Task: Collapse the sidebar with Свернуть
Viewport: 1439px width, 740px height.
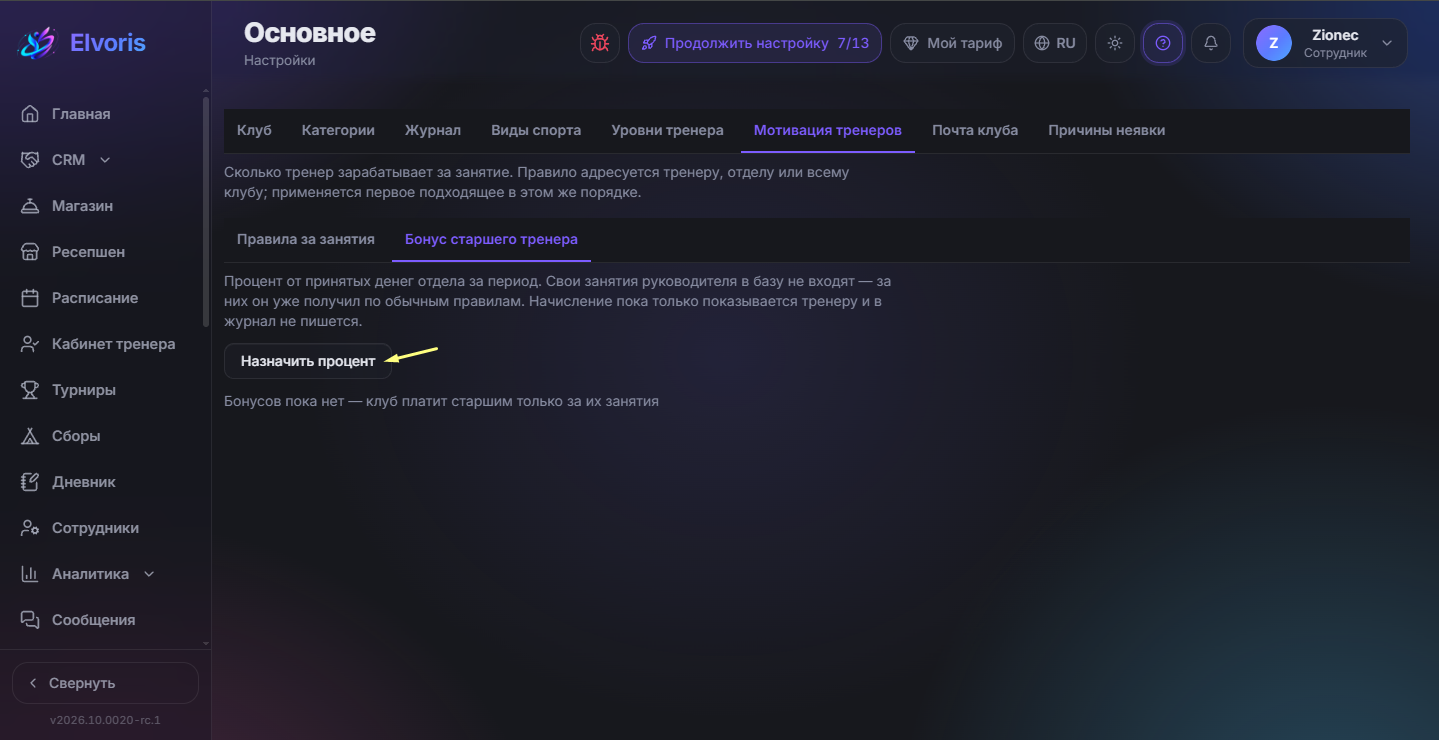Action: 105,683
